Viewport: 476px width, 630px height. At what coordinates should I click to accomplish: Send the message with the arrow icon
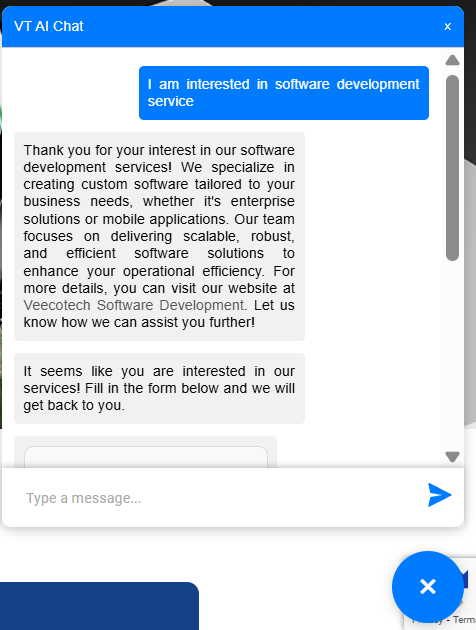point(440,495)
